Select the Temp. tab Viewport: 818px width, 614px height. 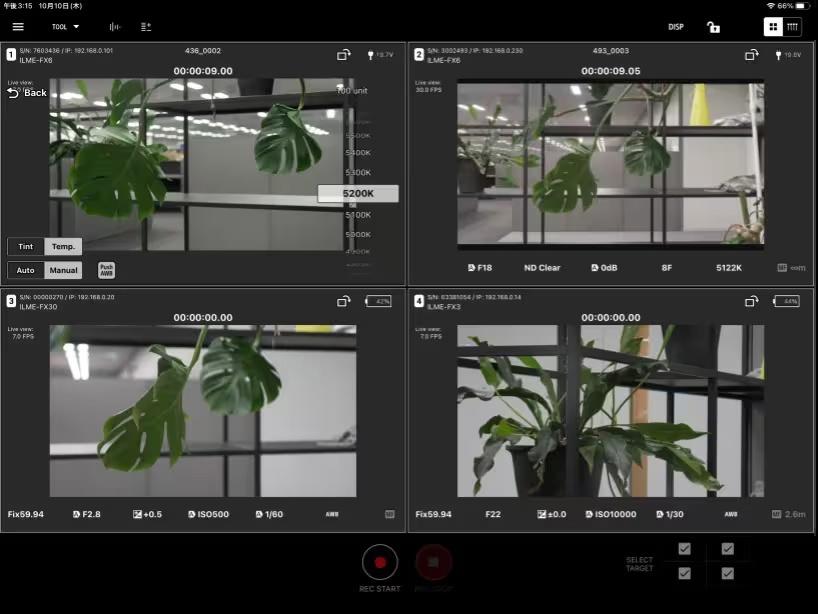coord(63,246)
